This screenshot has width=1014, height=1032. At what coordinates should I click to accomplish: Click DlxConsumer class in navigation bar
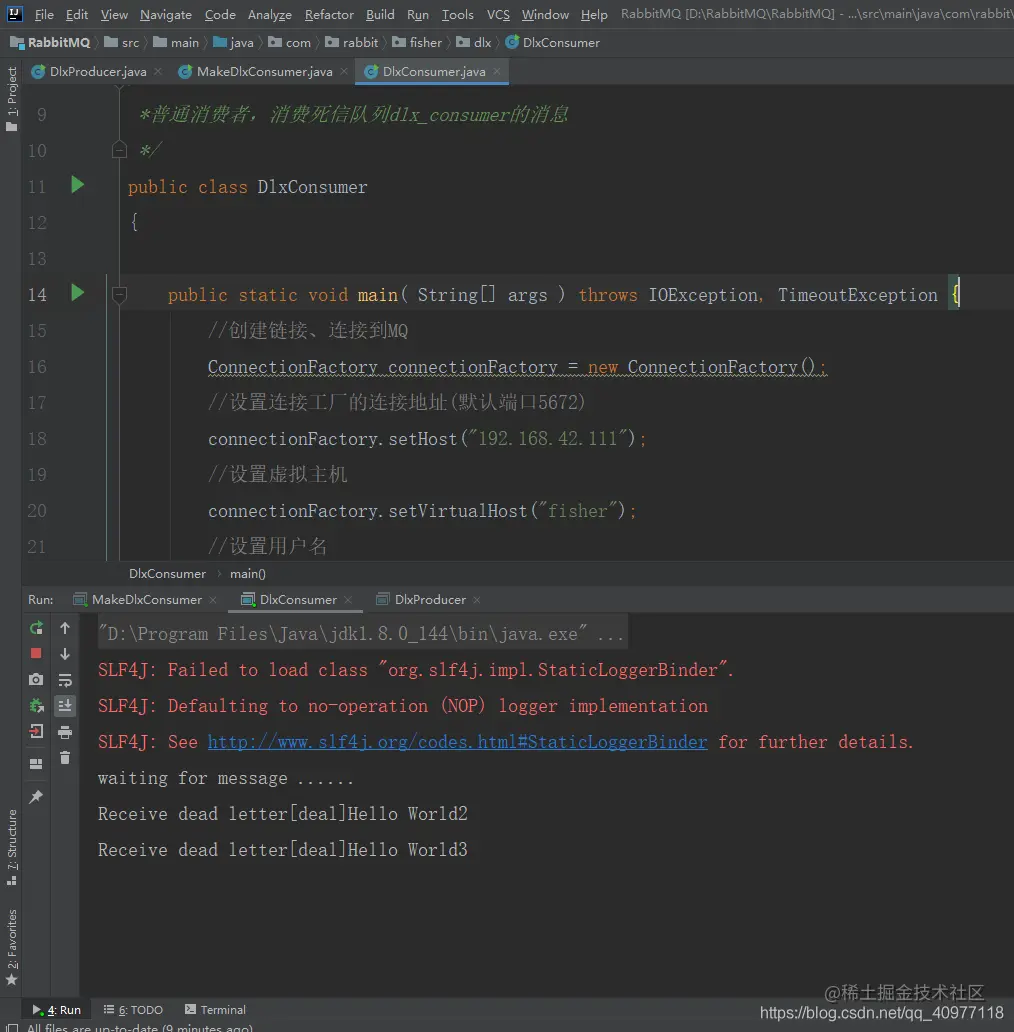tap(553, 42)
